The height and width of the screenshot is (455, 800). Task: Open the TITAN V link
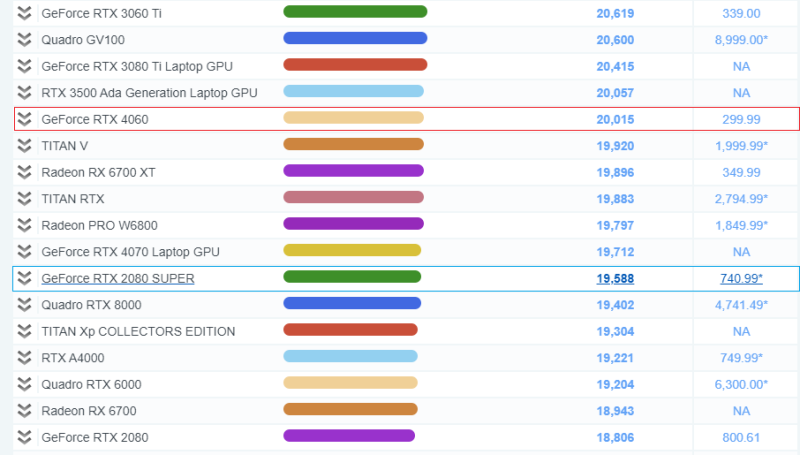click(65, 146)
